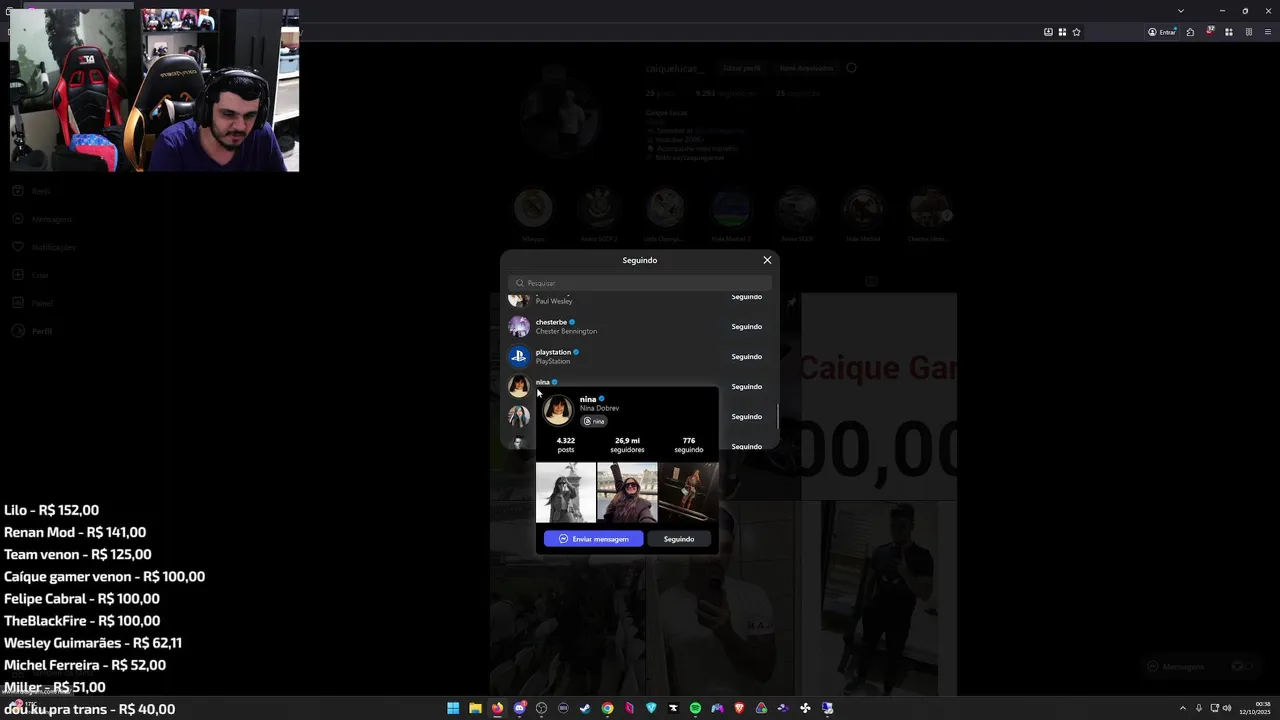Click 'Lilo - R$ 152,00' in the donor list

[x=51, y=510]
